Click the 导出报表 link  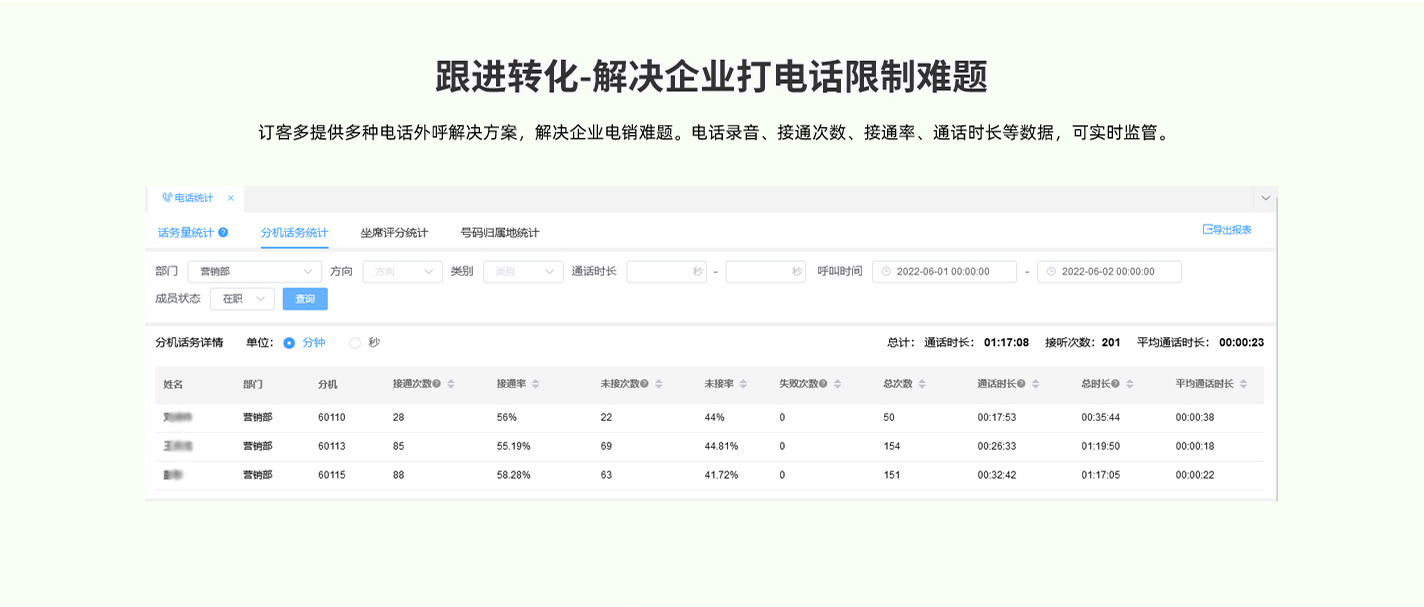pyautogui.click(x=1227, y=230)
